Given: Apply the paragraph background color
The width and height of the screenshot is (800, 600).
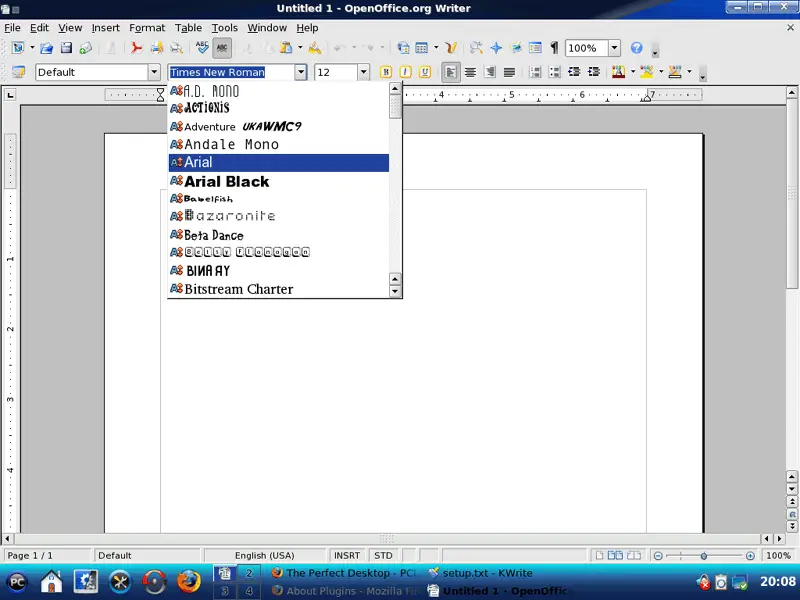Looking at the screenshot, I should click(x=675, y=72).
